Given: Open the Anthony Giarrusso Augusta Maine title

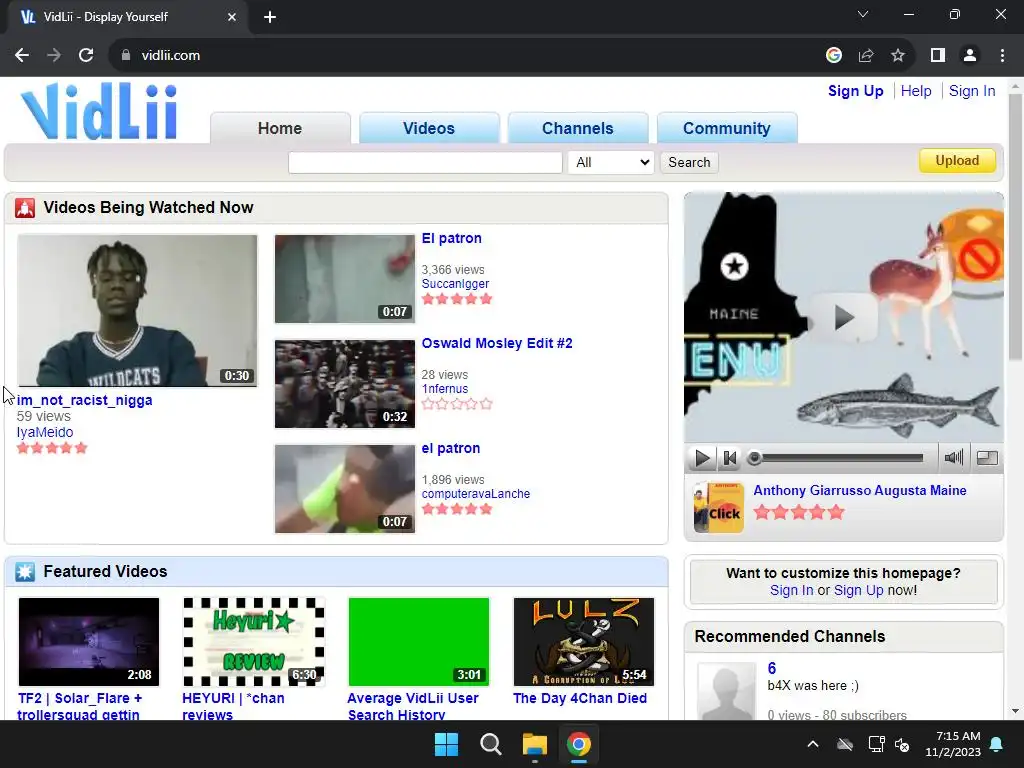Looking at the screenshot, I should 859,490.
